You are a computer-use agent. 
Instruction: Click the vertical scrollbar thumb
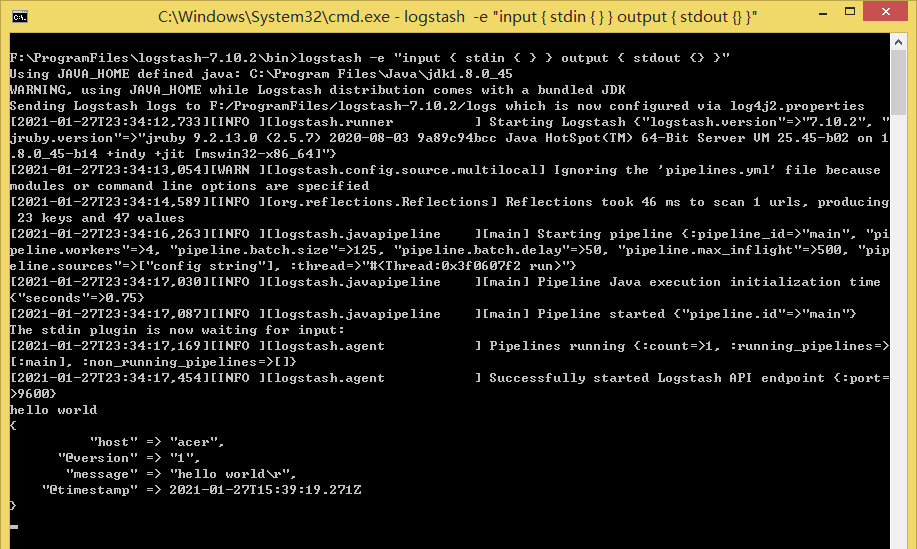point(898,83)
